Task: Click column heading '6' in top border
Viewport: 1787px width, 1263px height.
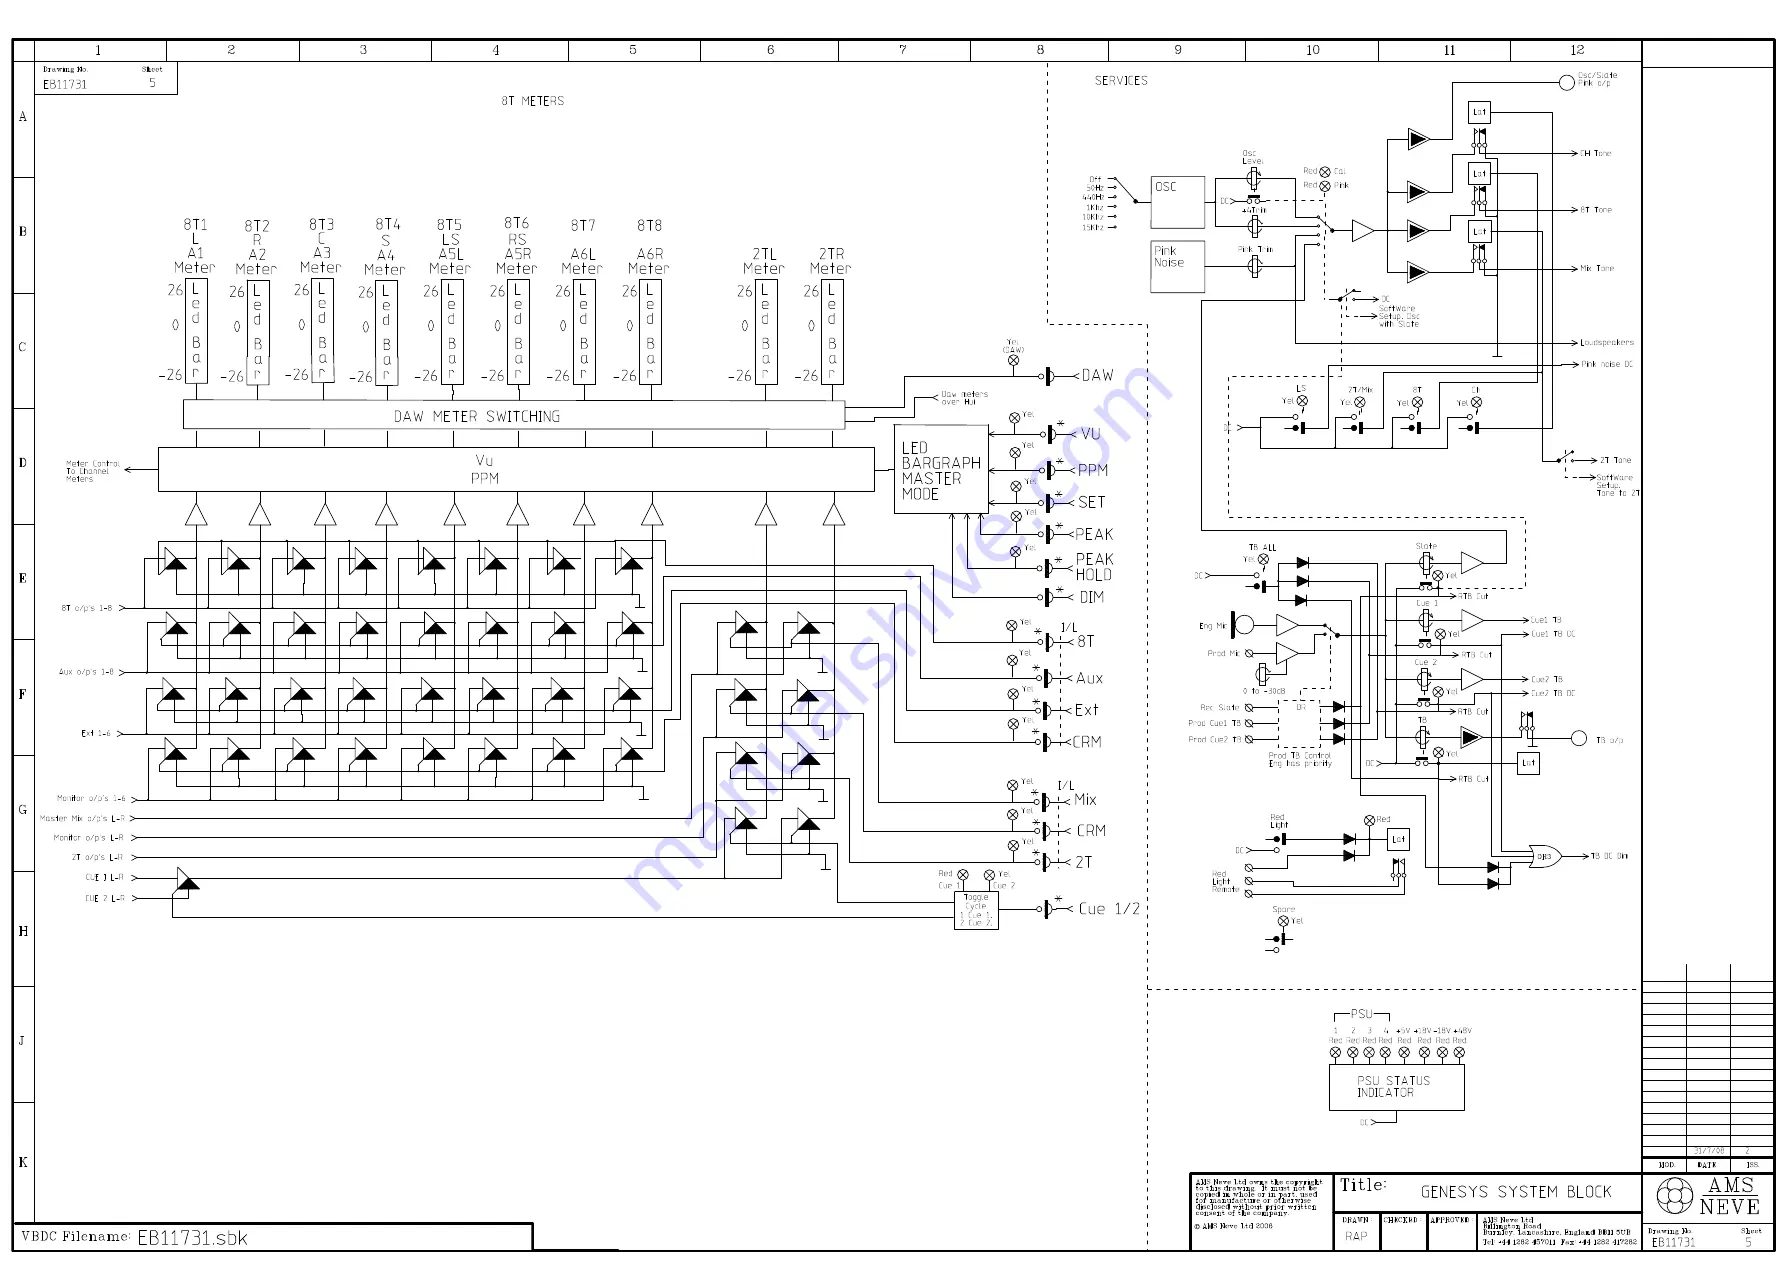Action: pyautogui.click(x=770, y=49)
